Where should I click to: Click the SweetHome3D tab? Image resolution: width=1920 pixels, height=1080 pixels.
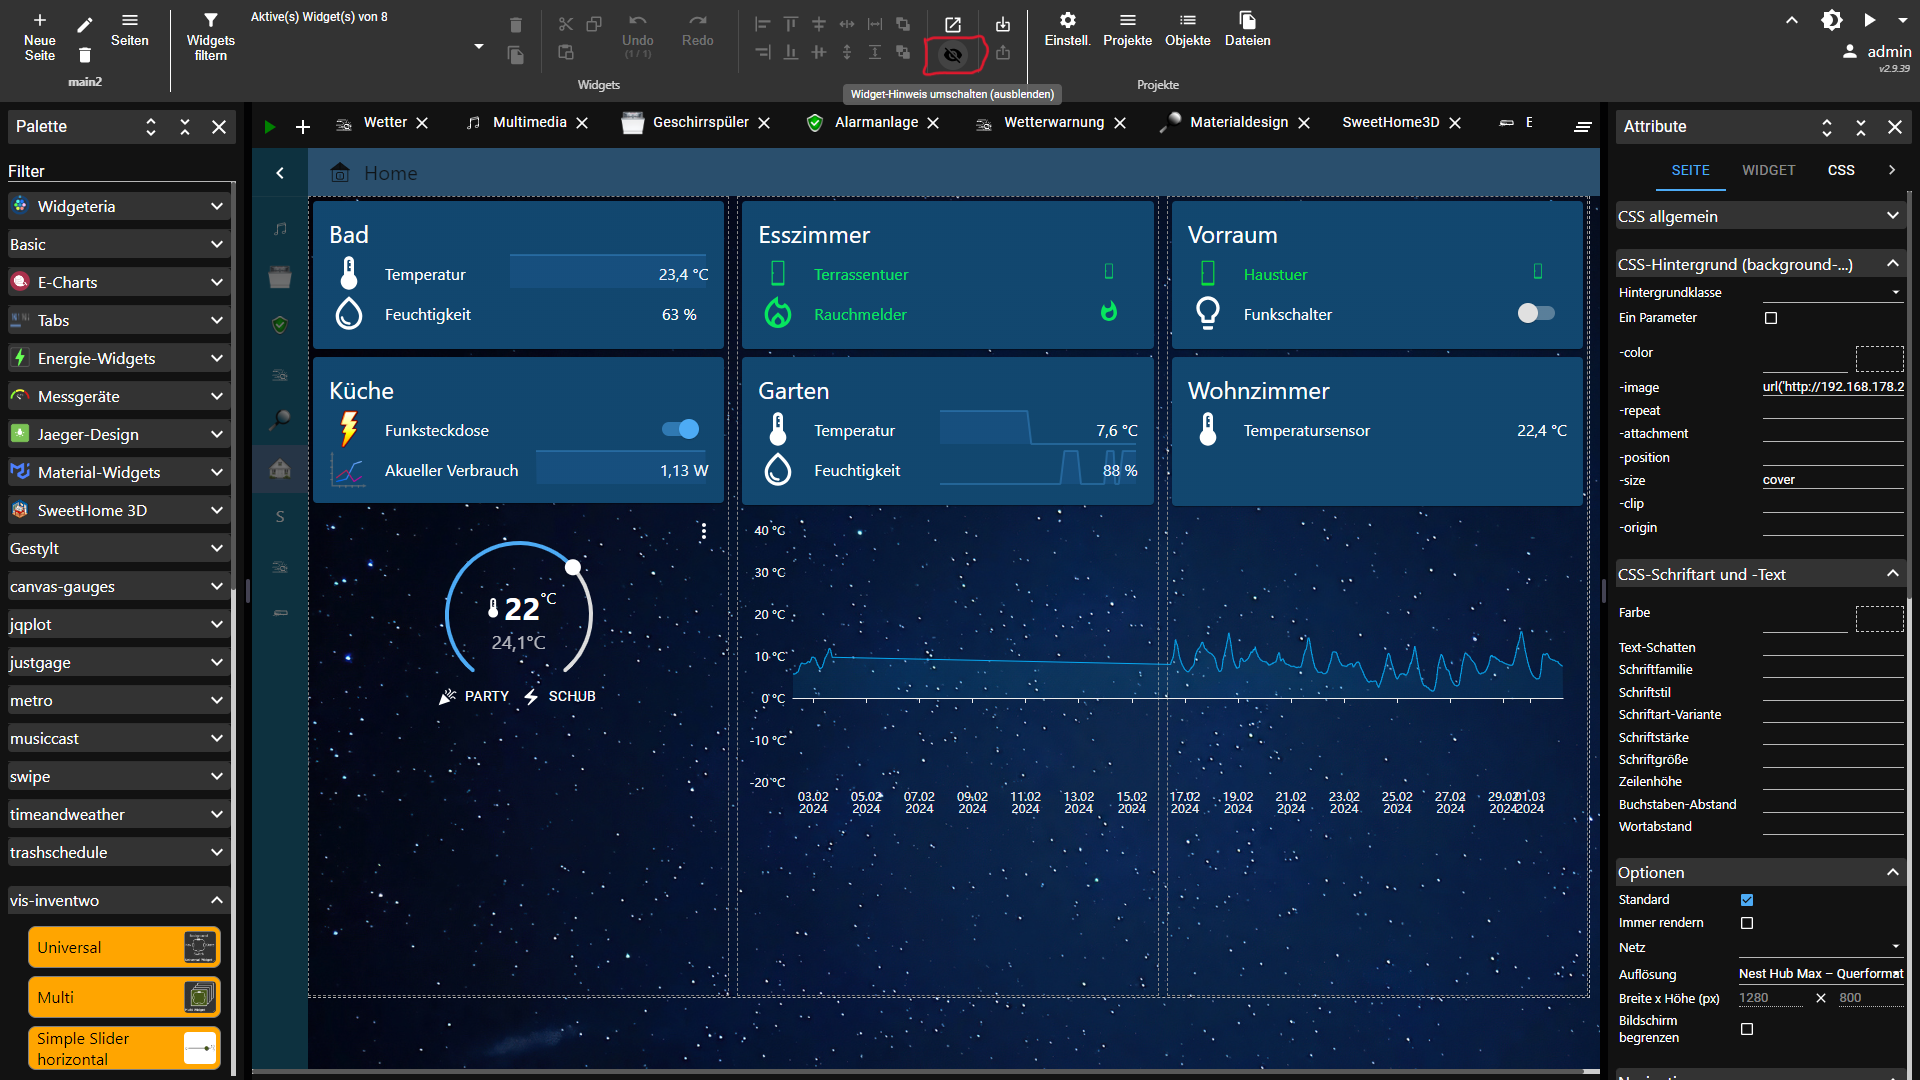1389,123
